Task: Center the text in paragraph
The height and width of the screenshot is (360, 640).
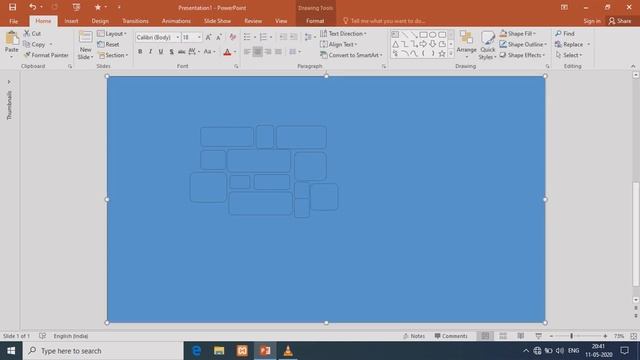Action: [x=258, y=52]
